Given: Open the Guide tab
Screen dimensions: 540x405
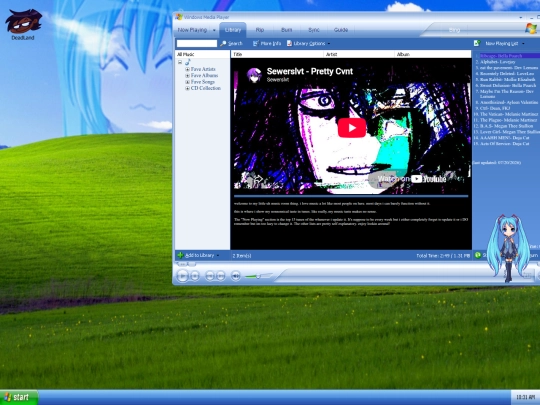Looking at the screenshot, I should [341, 30].
